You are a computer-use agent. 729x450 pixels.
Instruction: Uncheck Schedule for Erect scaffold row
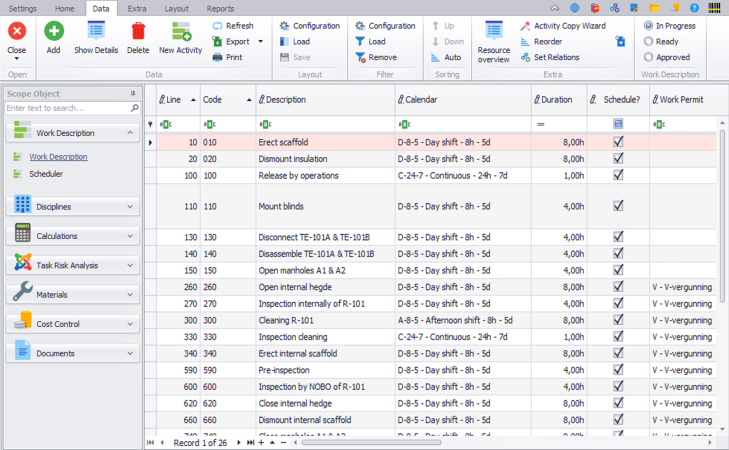point(618,143)
